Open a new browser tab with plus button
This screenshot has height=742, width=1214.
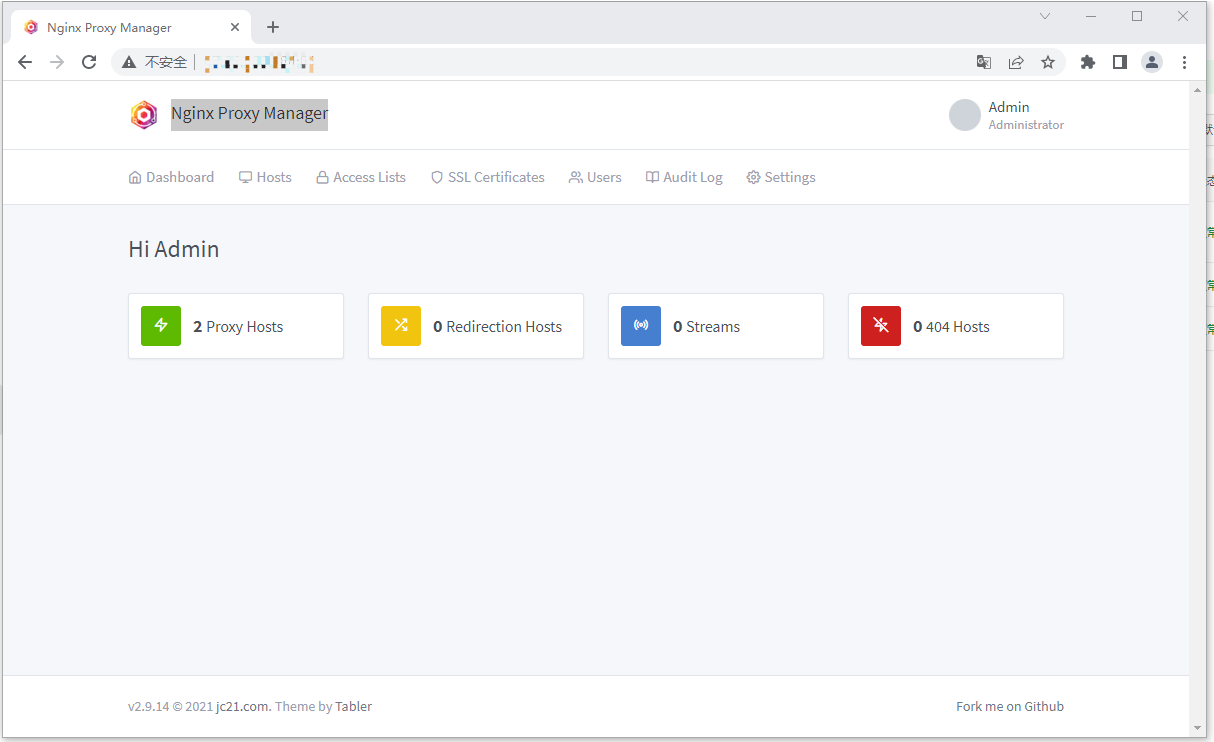[273, 26]
